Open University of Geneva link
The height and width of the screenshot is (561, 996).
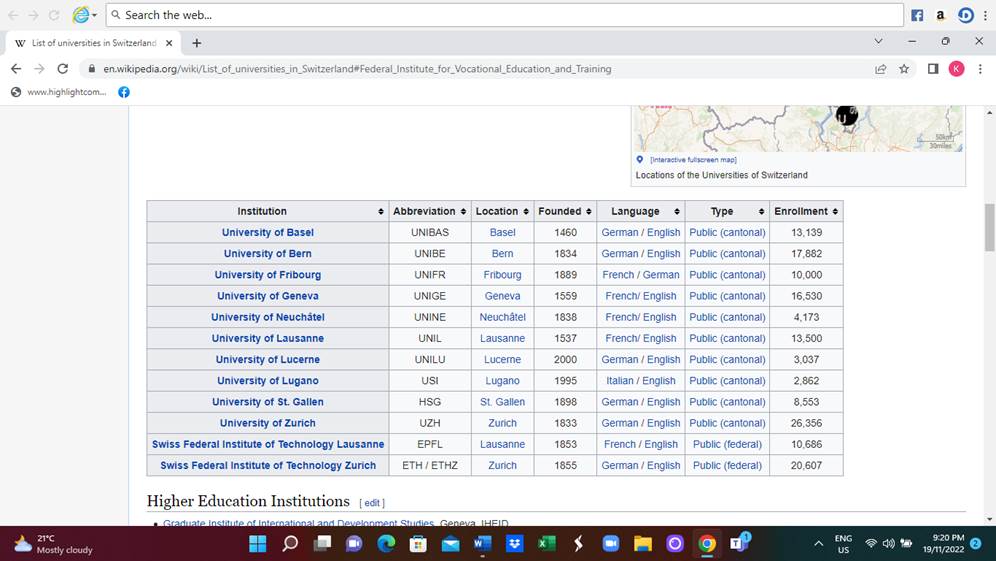[267, 296]
